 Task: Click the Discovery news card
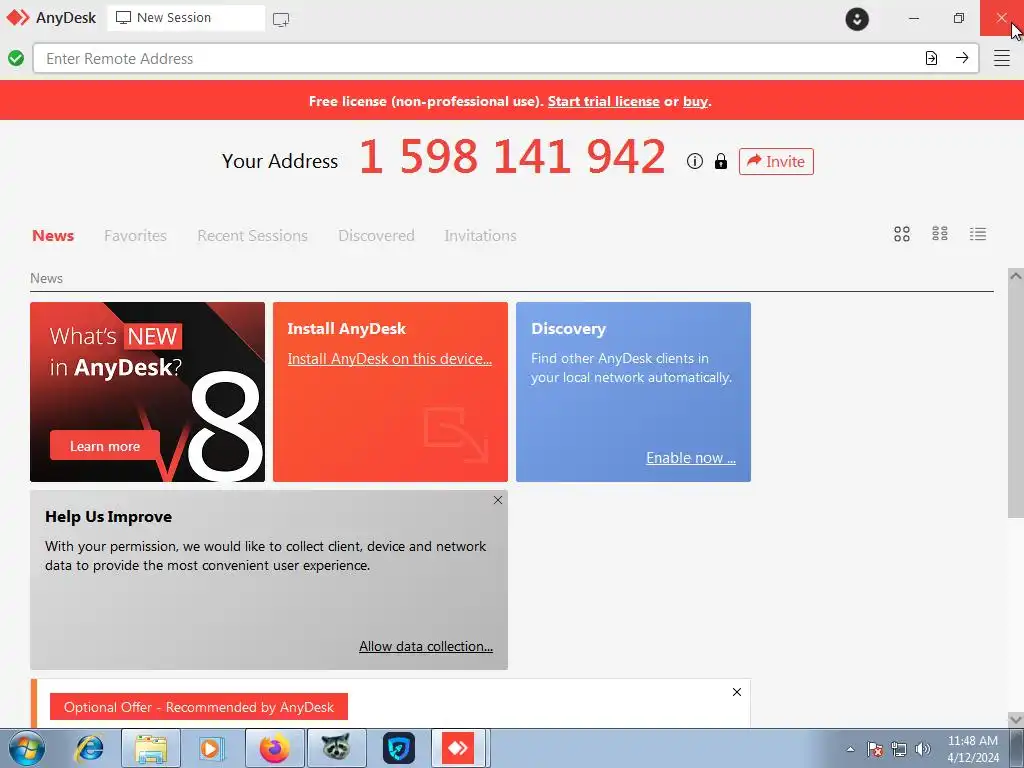[633, 392]
